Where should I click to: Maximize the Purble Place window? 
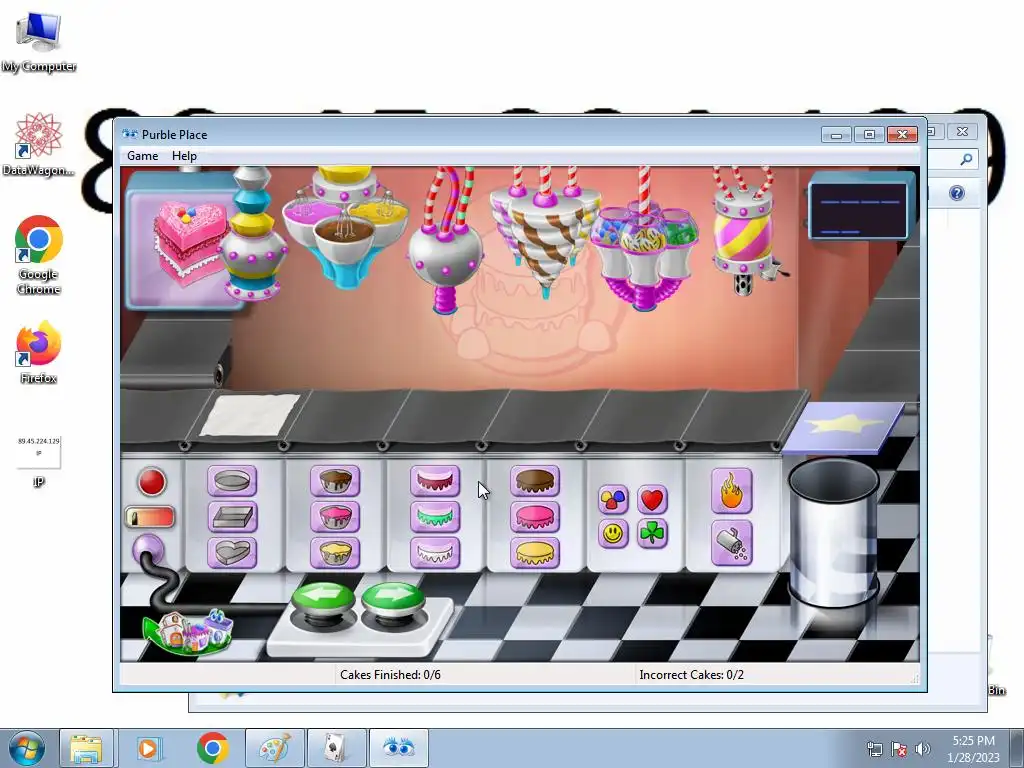click(x=869, y=135)
